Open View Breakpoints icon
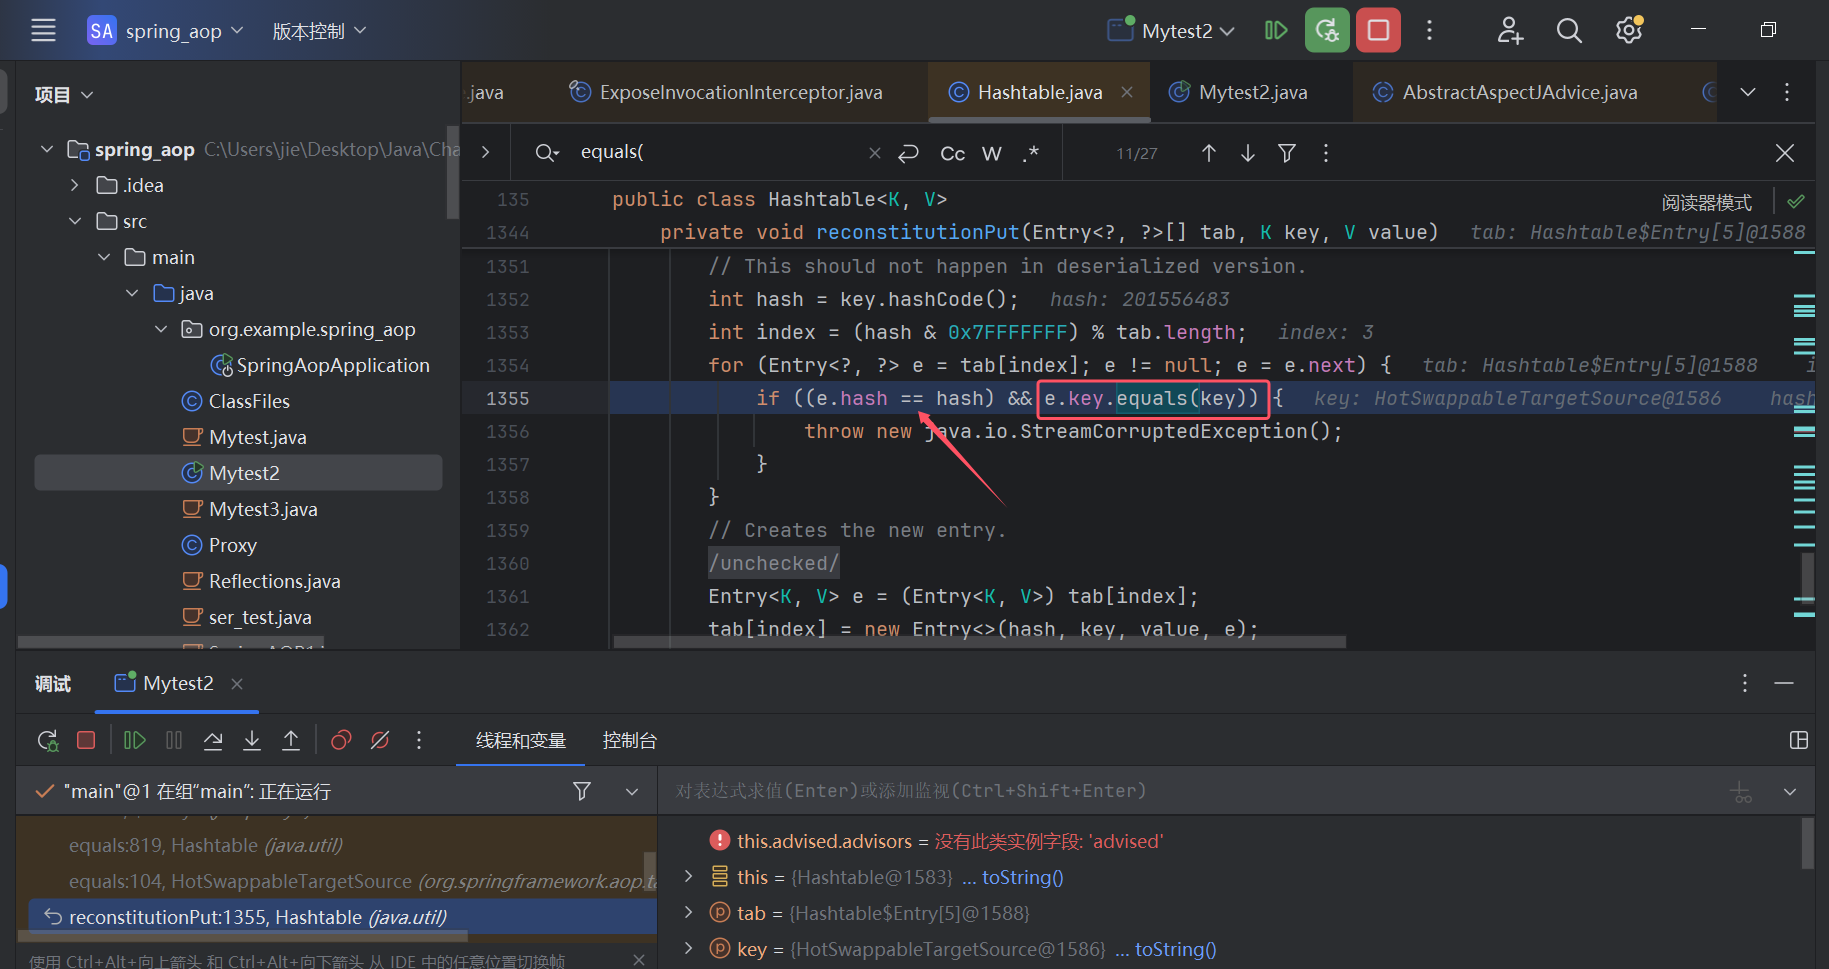Screen dimensions: 1829x969 341,740
